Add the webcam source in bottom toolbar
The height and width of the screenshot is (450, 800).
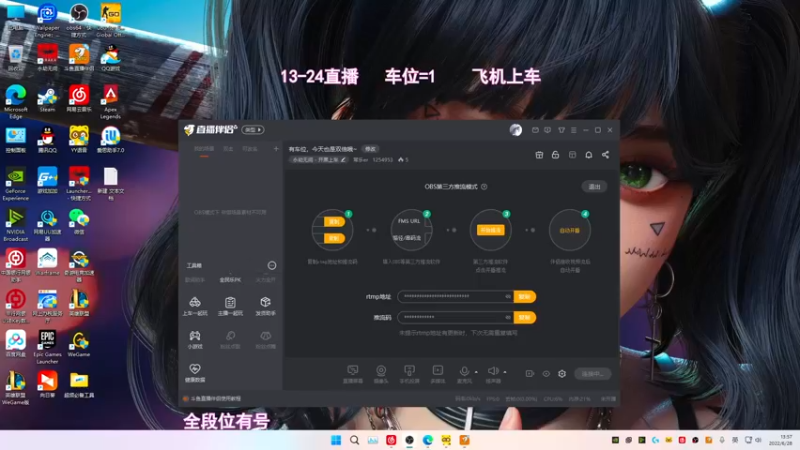click(381, 373)
